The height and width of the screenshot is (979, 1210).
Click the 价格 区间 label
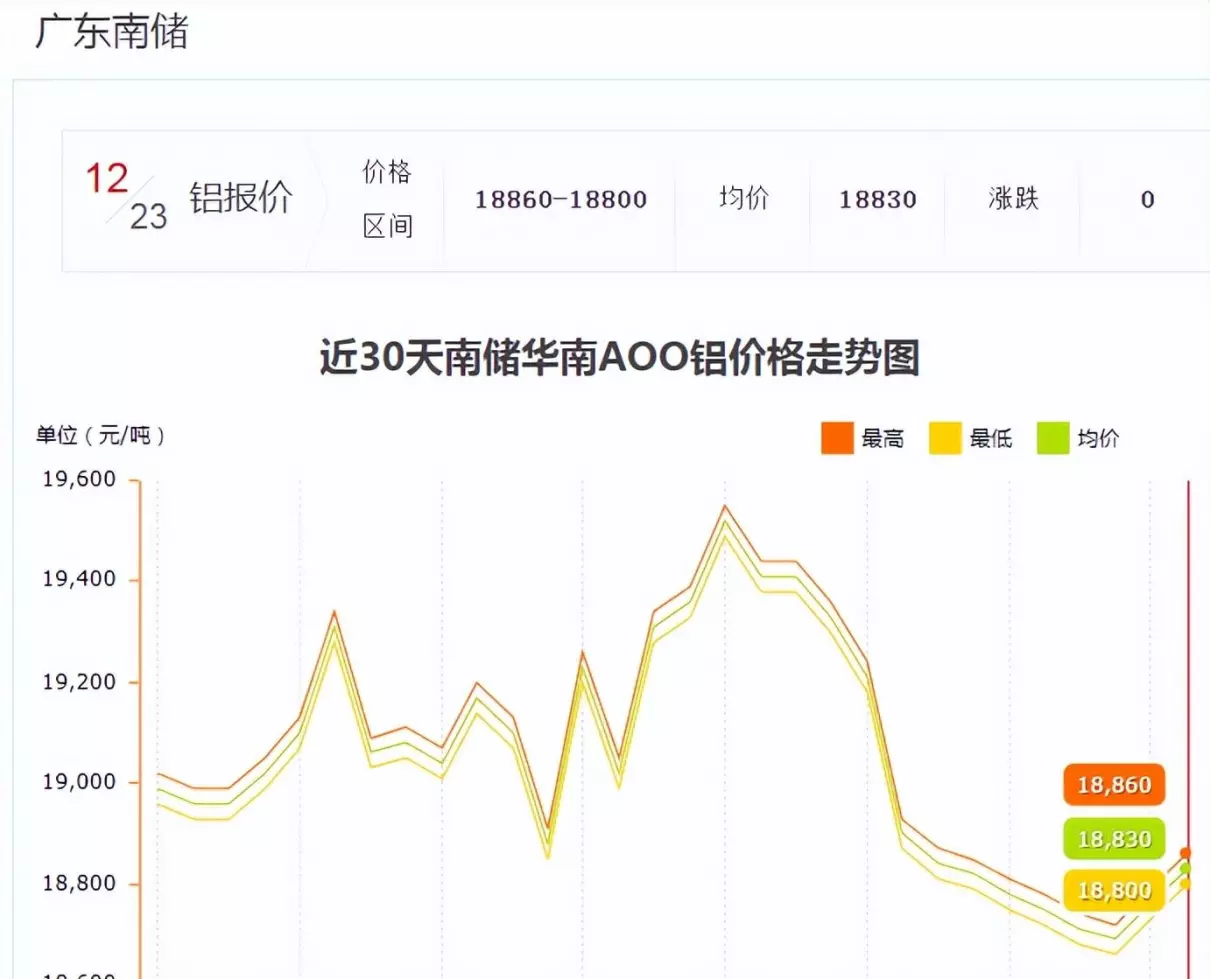(387, 200)
